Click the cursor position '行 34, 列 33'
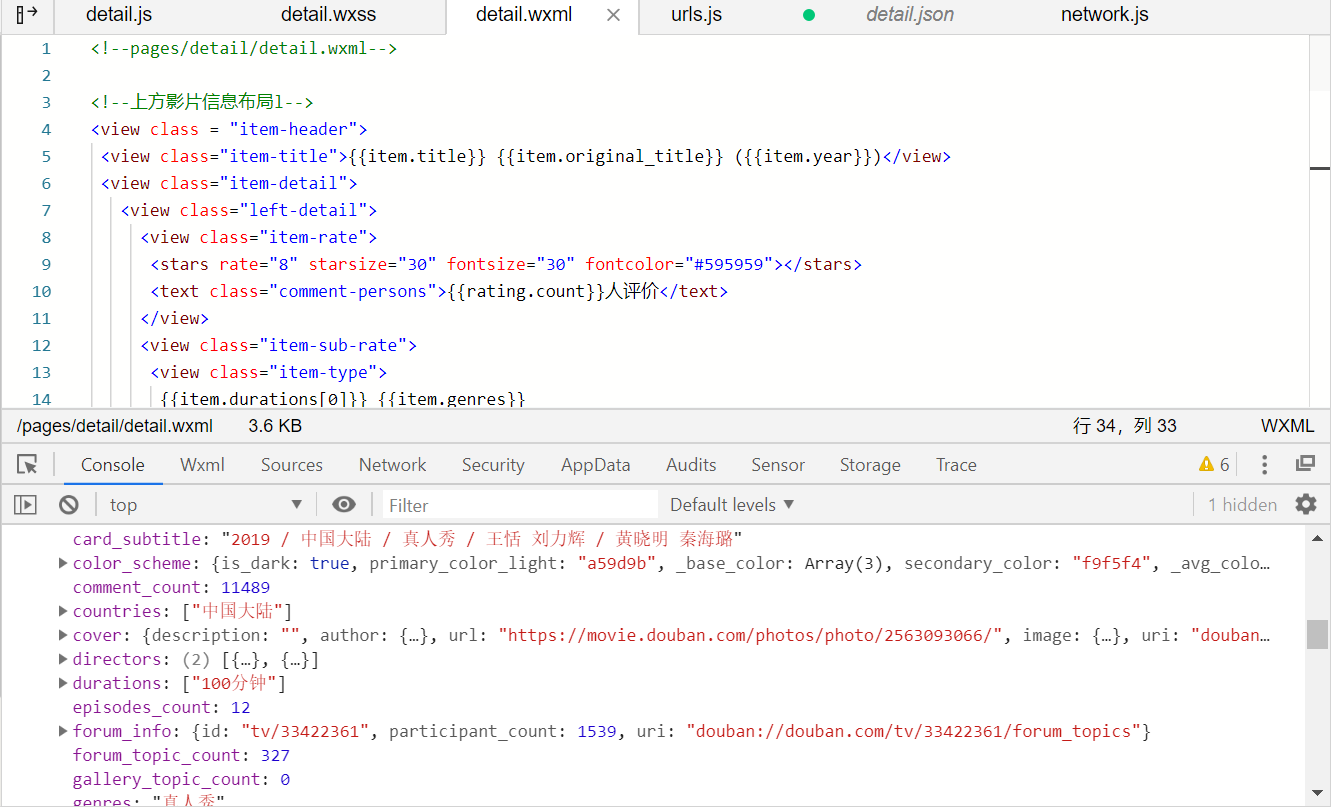This screenshot has width=1331, height=807. (x=1125, y=426)
